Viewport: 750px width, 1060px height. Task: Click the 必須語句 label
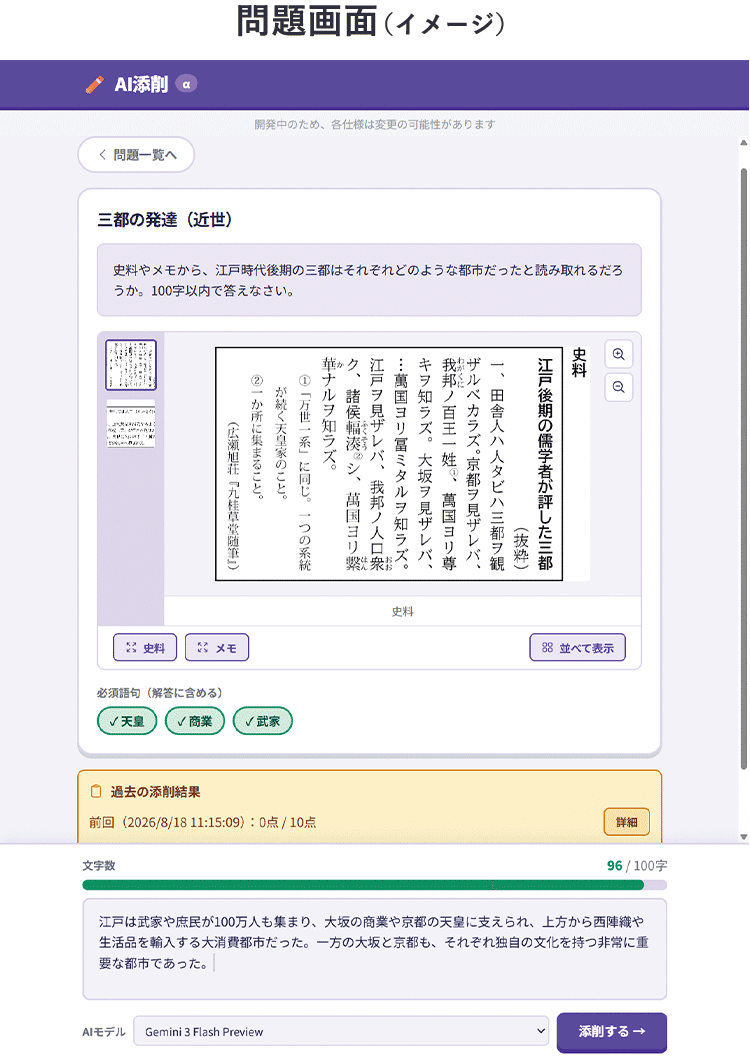(160, 692)
